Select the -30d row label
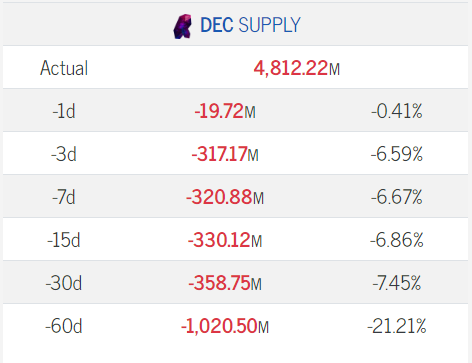Screen dimensions: 472x363 tap(64, 283)
